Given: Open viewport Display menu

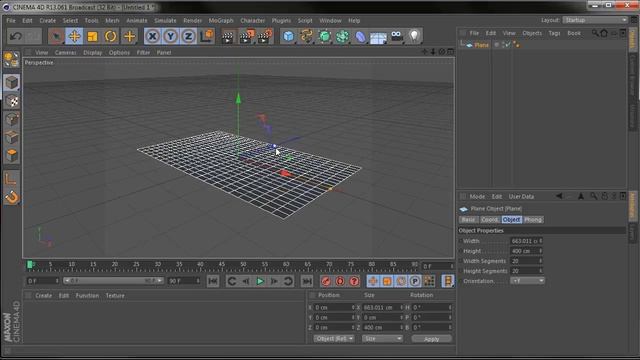Looking at the screenshot, I should pyautogui.click(x=93, y=53).
